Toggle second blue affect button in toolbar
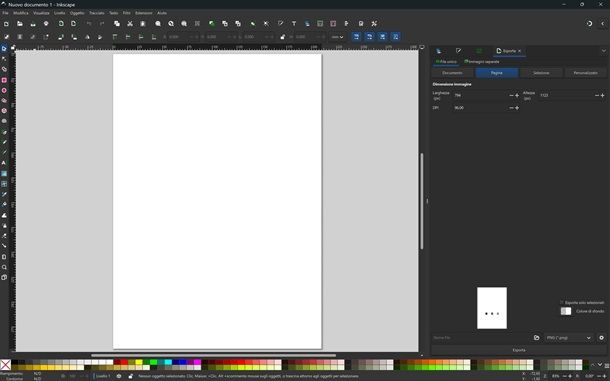Screen dimensions: 610x381 [x=370, y=37]
